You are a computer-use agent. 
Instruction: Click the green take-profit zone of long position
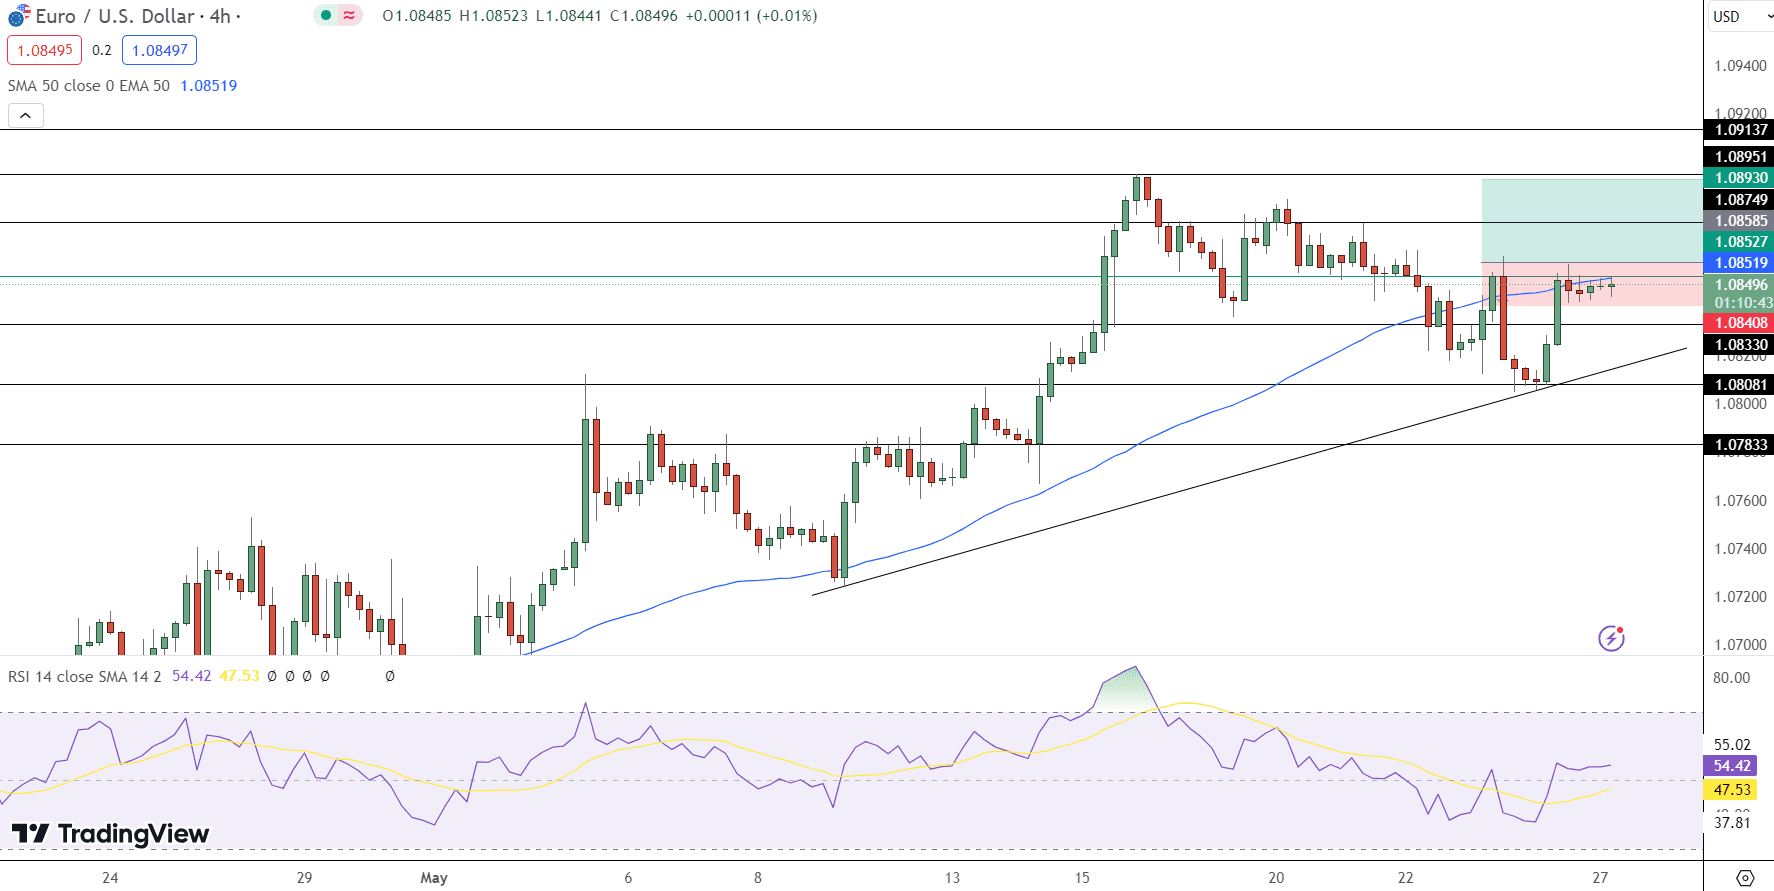pyautogui.click(x=1591, y=221)
